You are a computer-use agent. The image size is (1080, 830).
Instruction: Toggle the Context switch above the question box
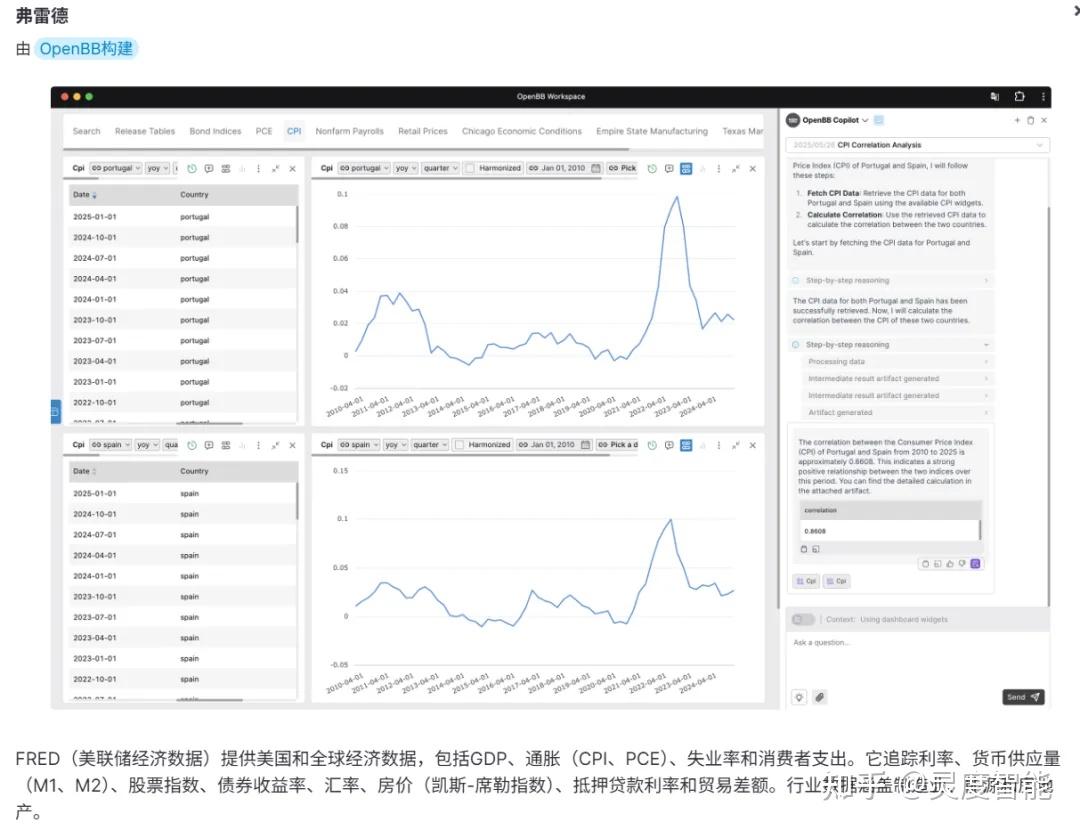point(804,618)
